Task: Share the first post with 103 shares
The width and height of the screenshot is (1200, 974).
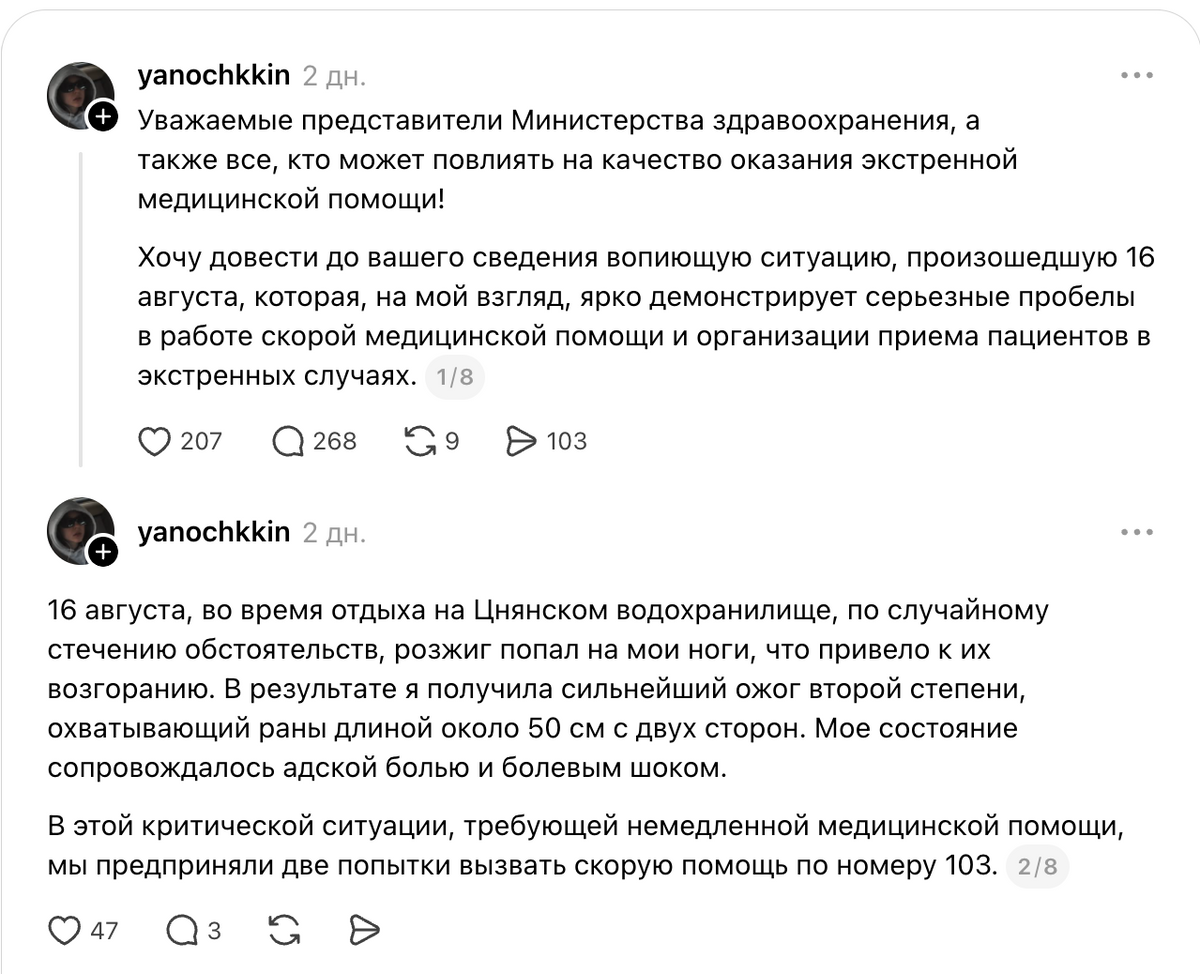Action: pyautogui.click(x=546, y=441)
